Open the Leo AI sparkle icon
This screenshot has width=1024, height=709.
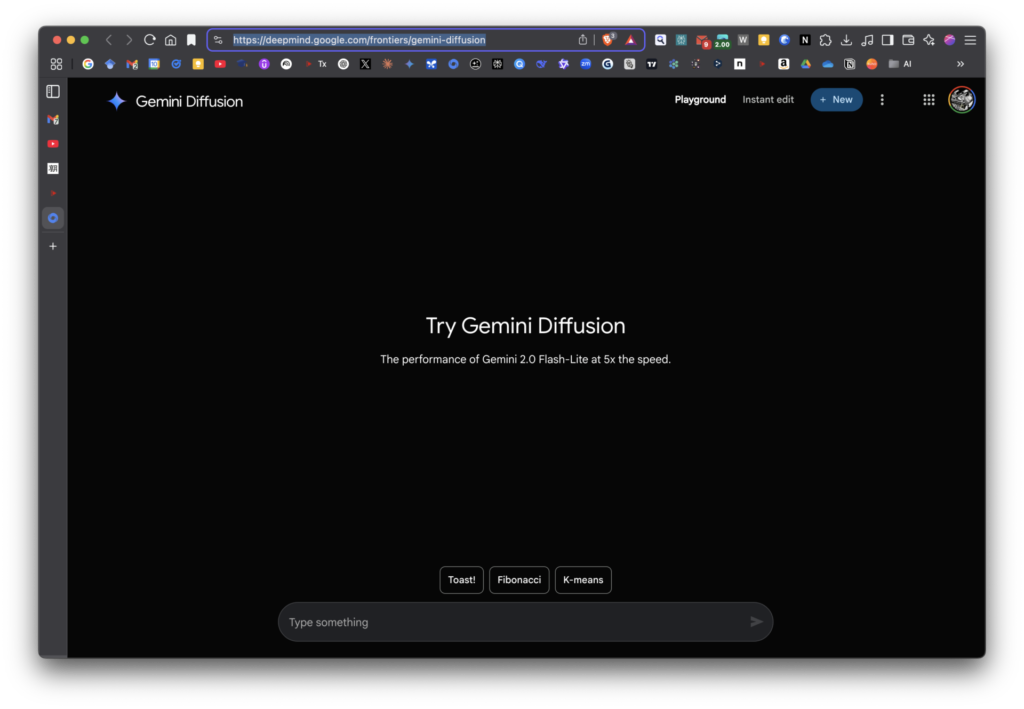[x=929, y=40]
